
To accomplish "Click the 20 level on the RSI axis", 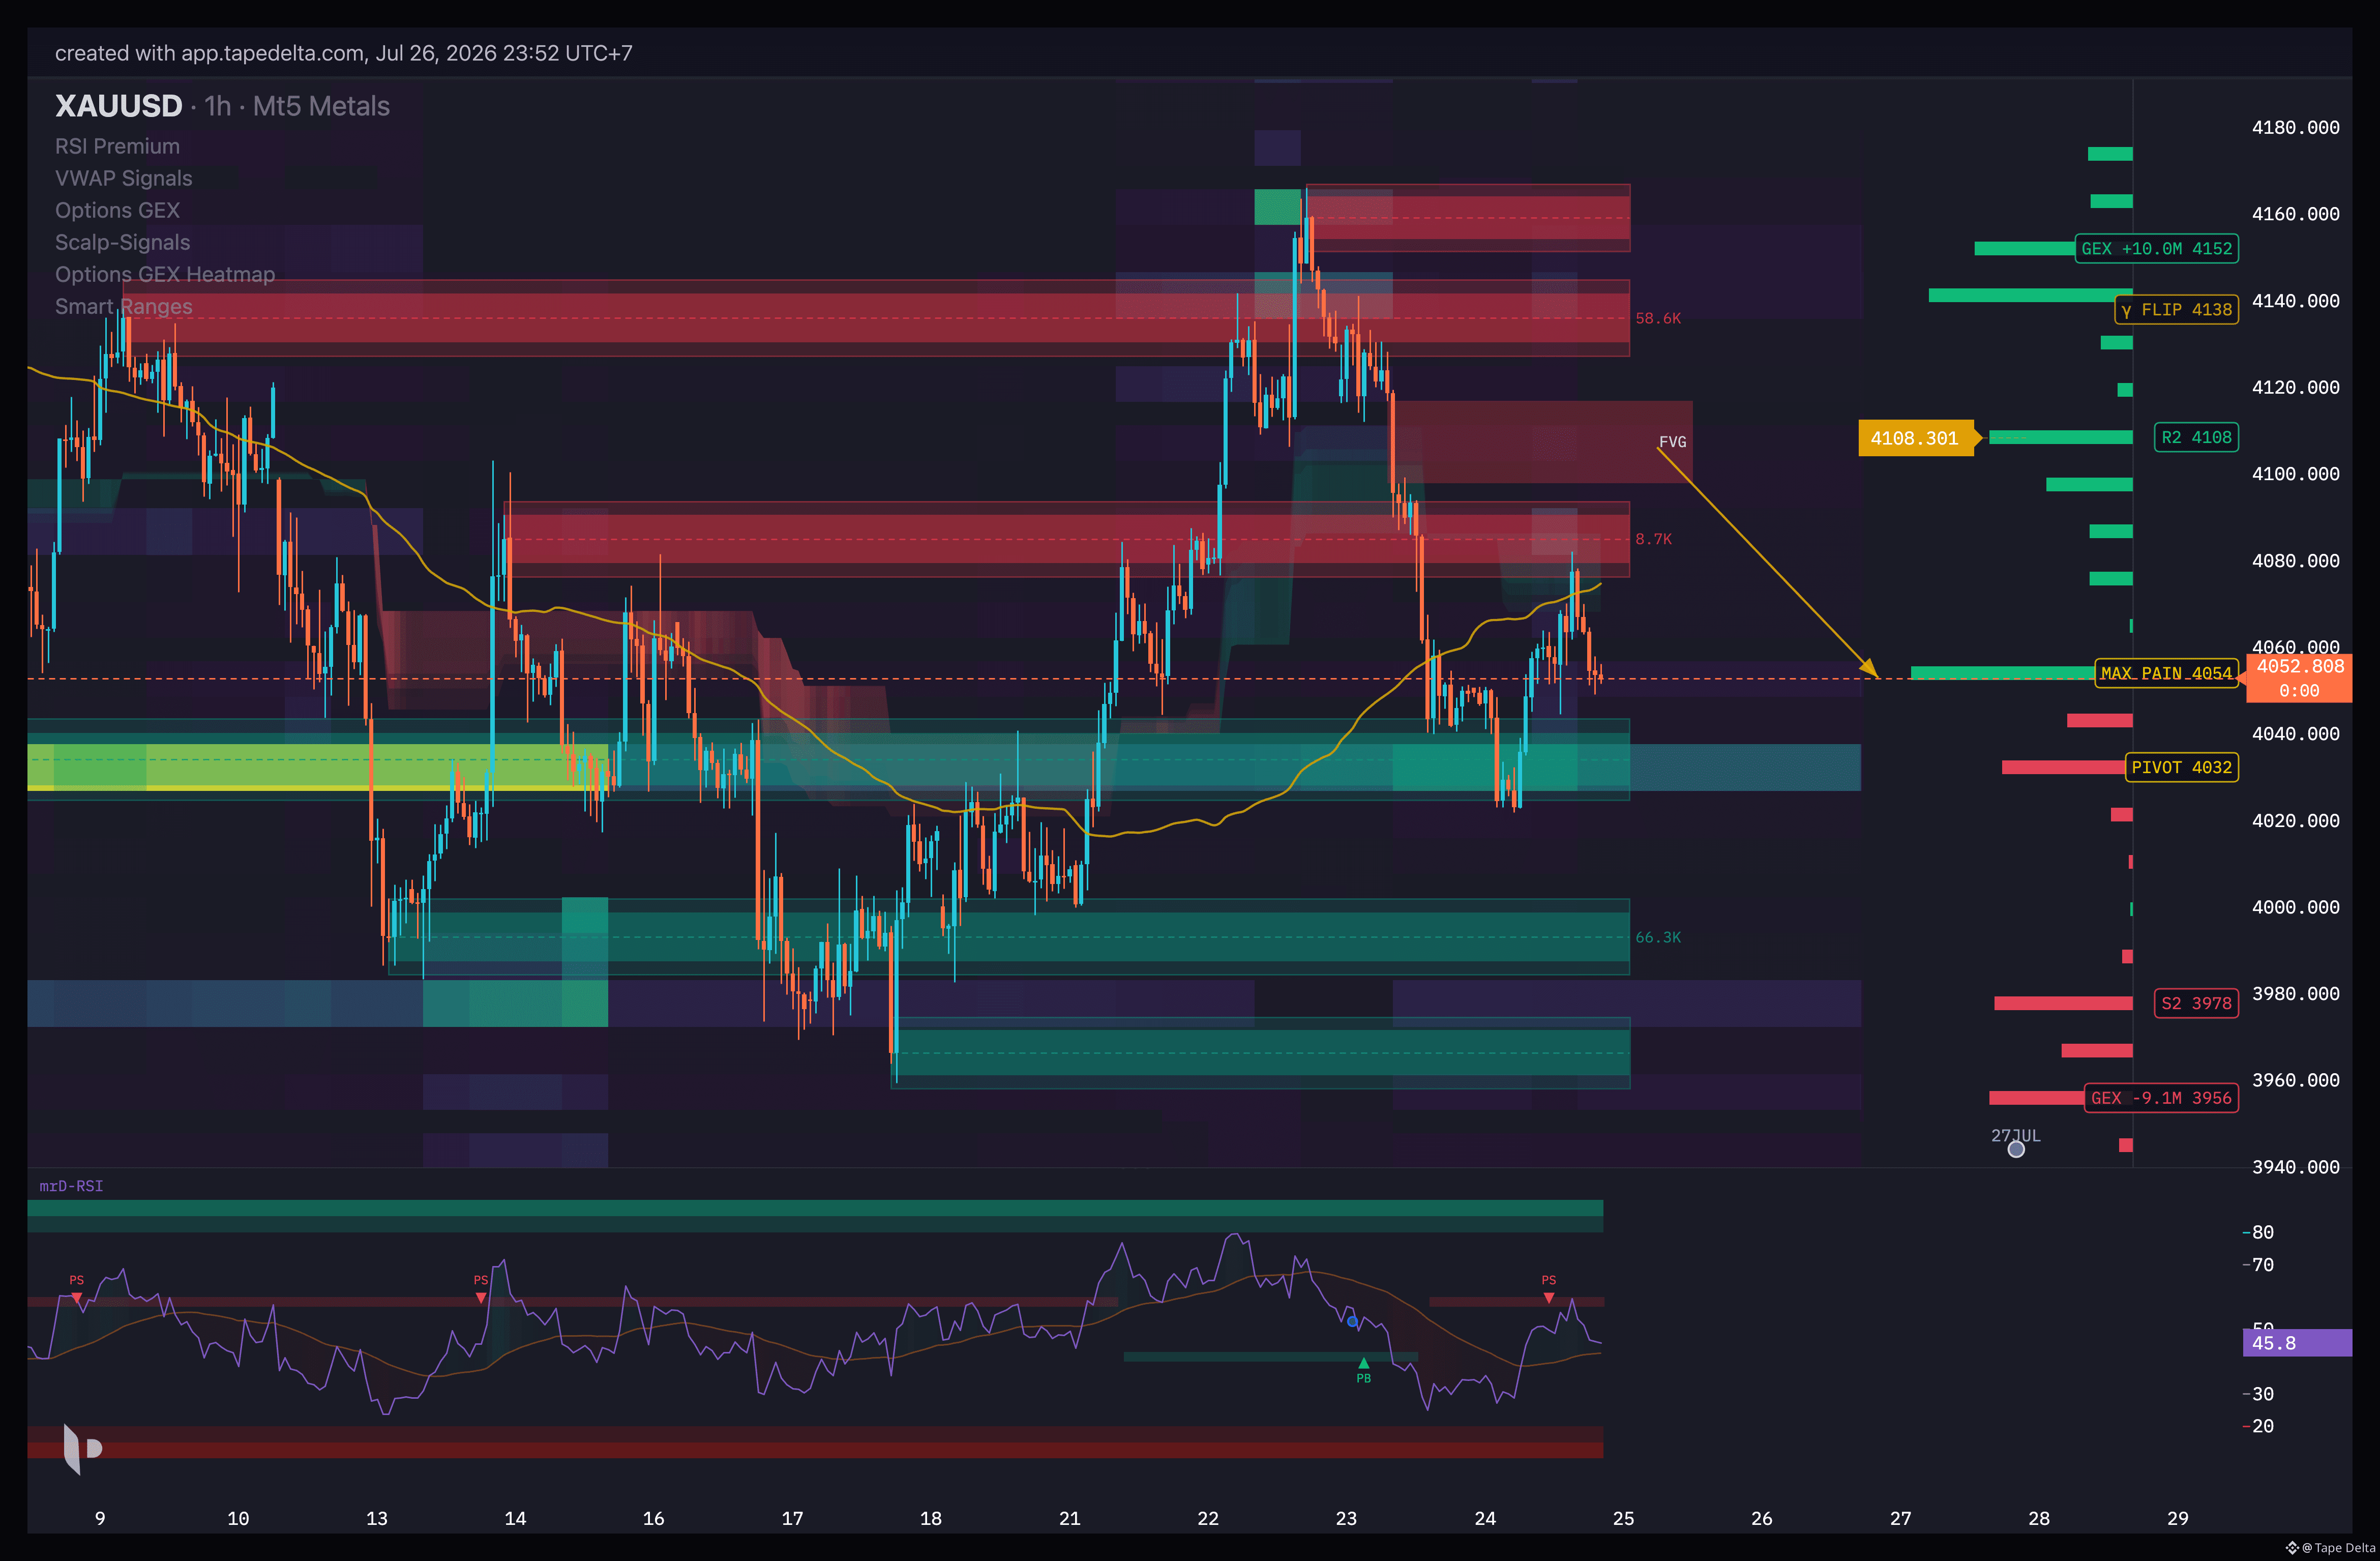I will click(2263, 1426).
